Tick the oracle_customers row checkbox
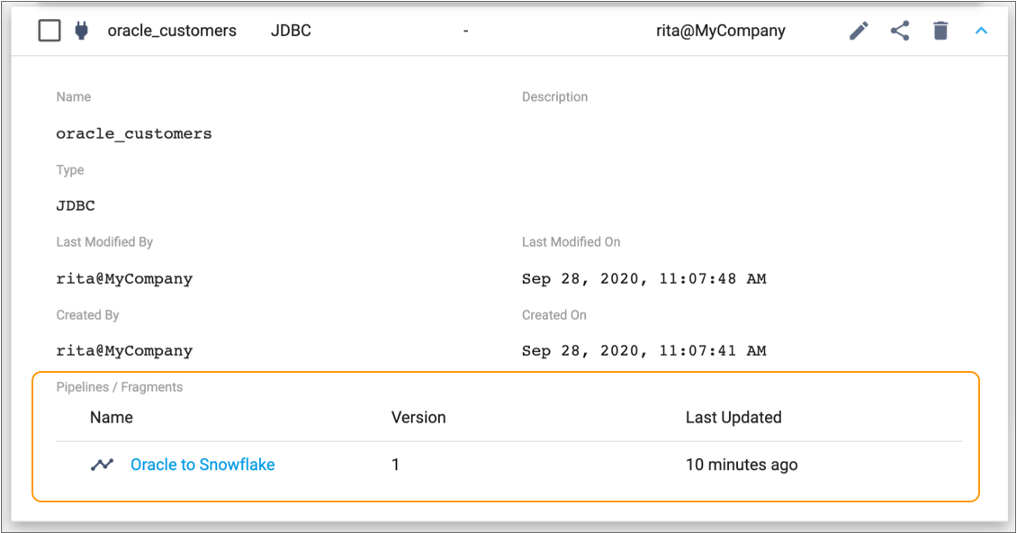The width and height of the screenshot is (1017, 533). [x=49, y=30]
